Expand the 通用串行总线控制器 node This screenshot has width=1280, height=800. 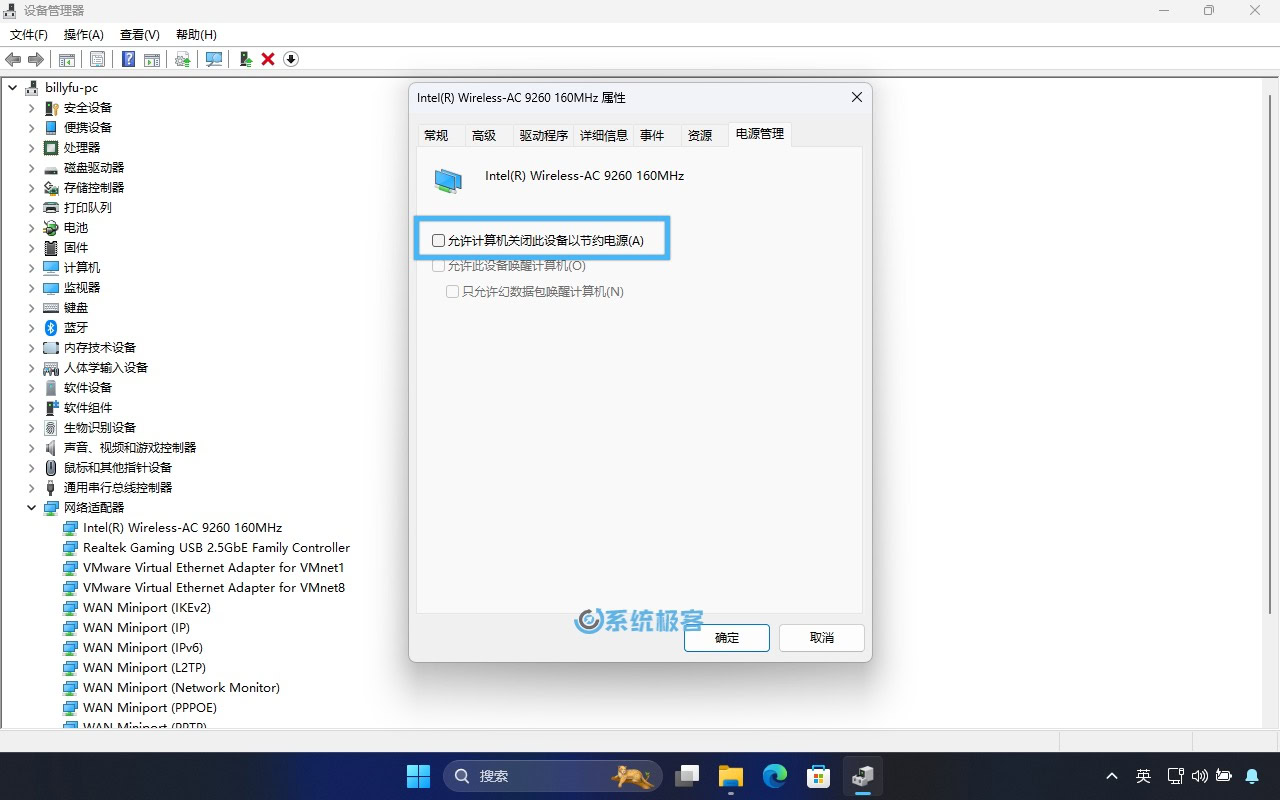pyautogui.click(x=31, y=487)
